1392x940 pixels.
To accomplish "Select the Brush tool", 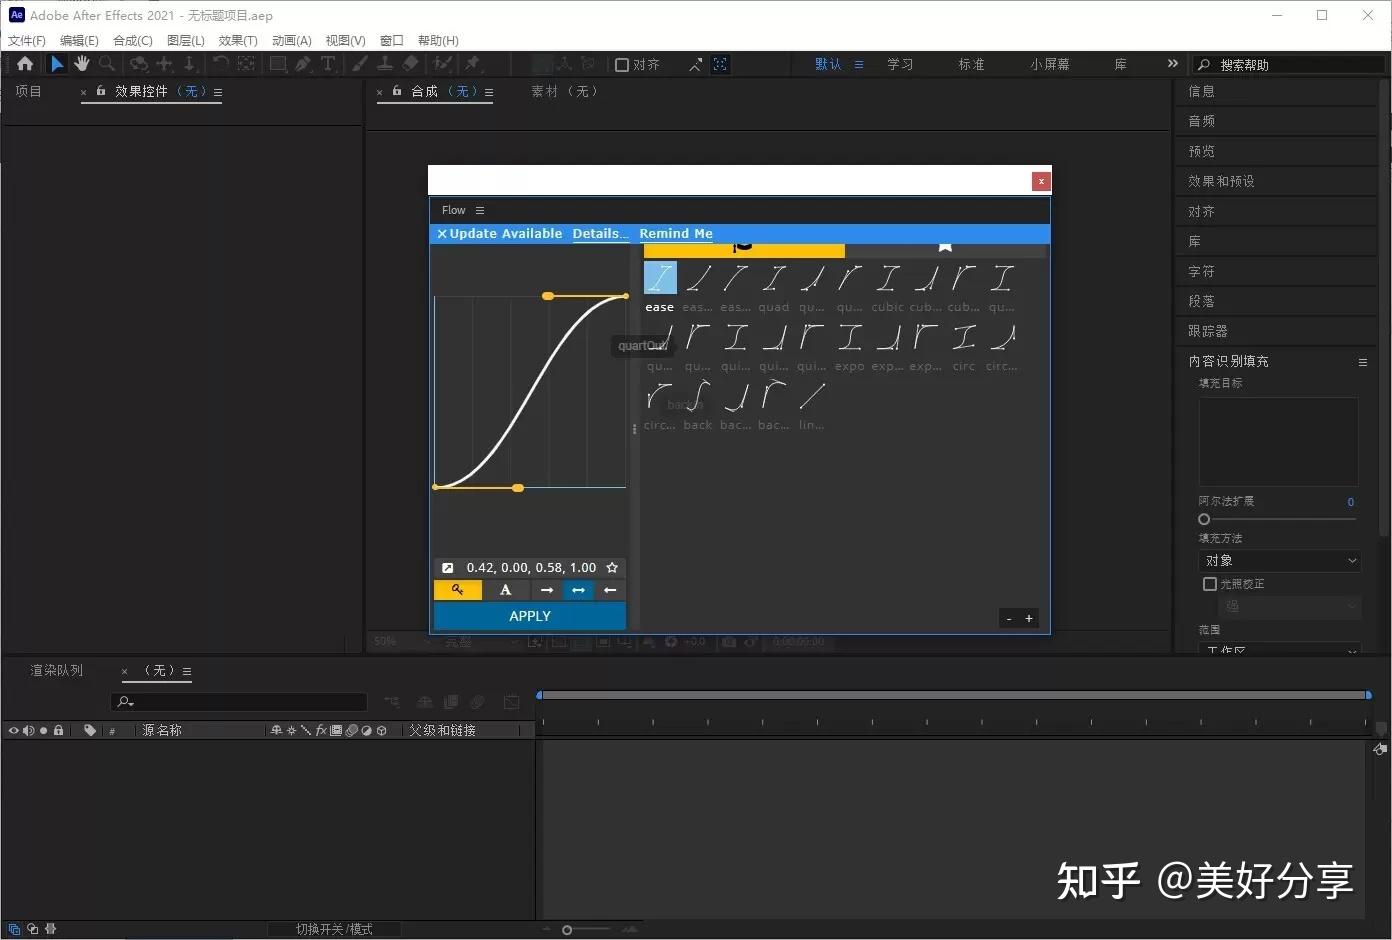I will [360, 63].
